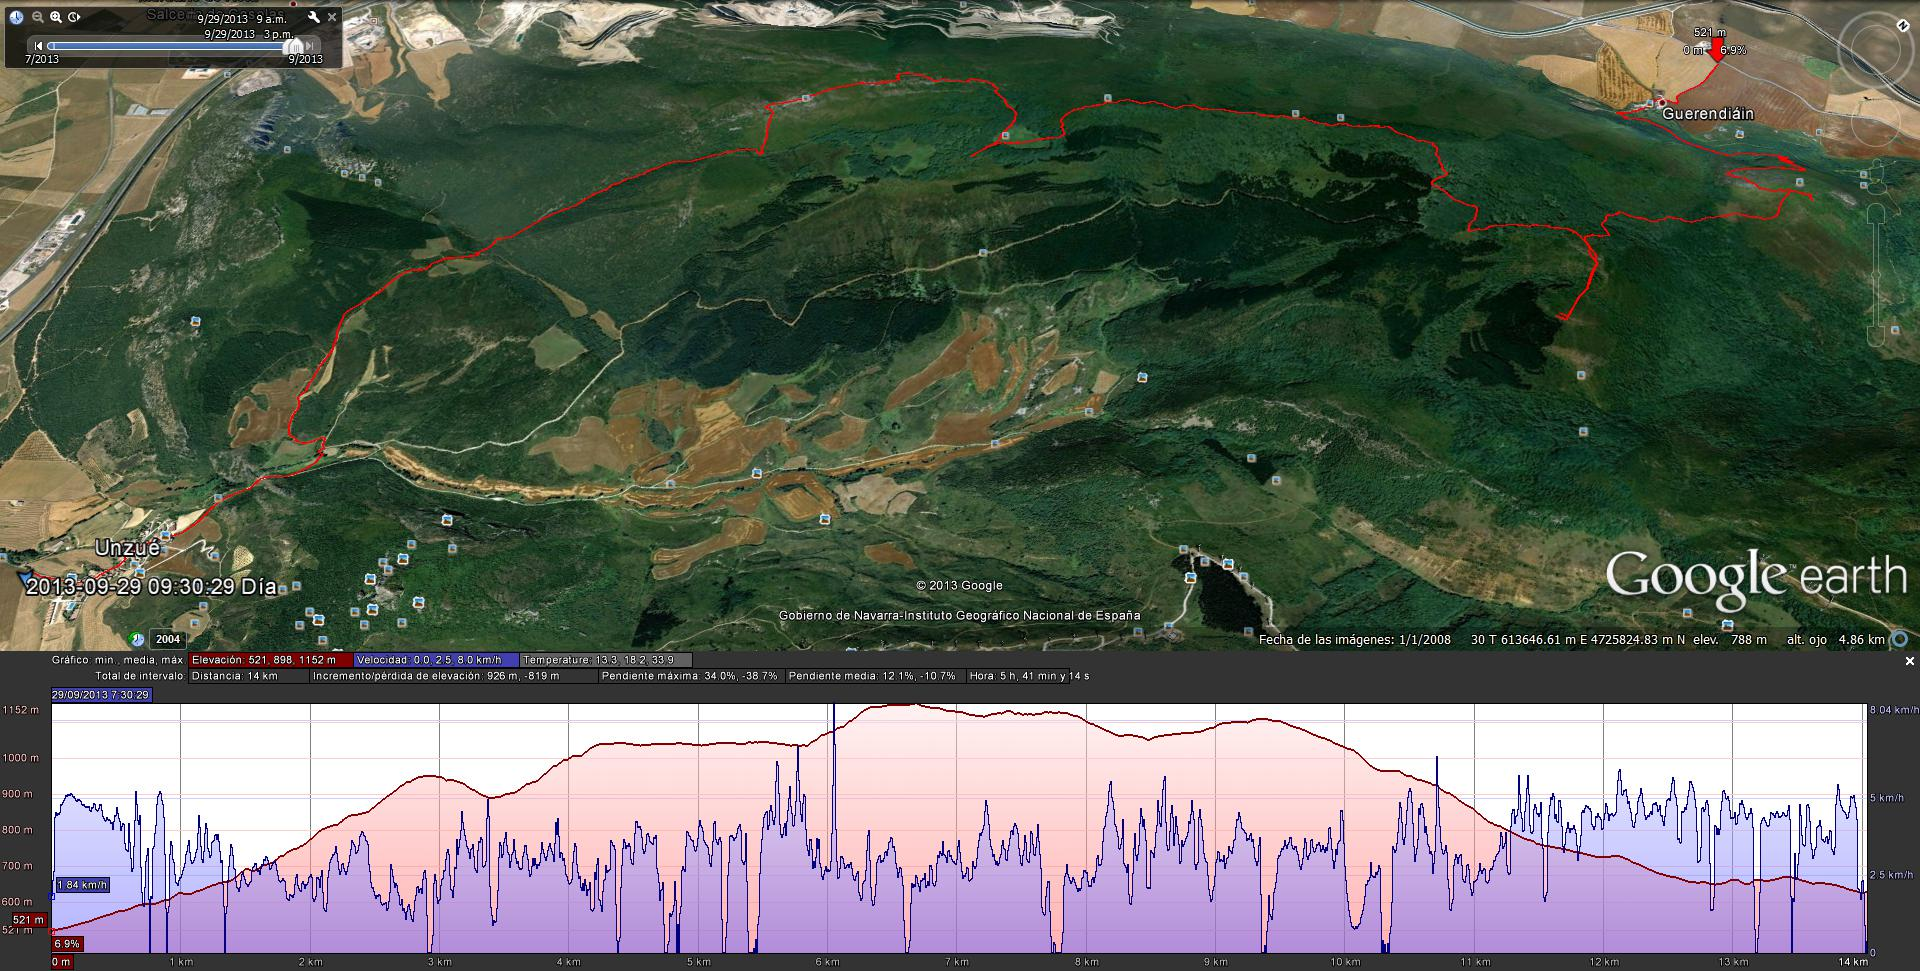Viewport: 1920px width, 971px height.
Task: Click the green clock icon beside 2004
Action: (137, 639)
